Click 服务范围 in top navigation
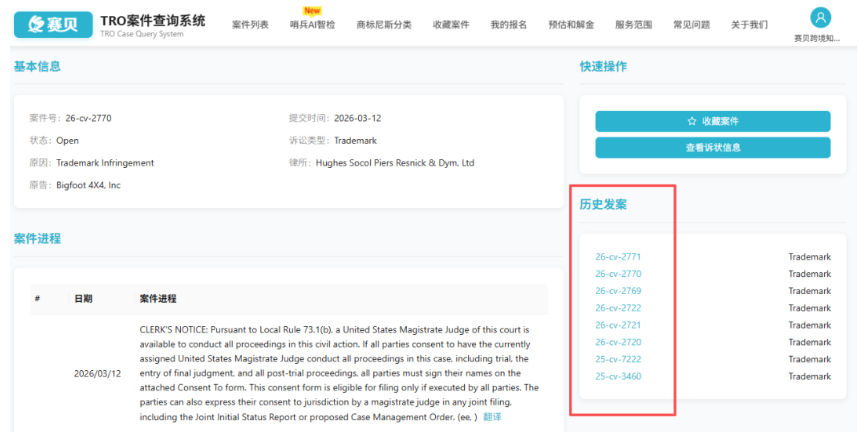The image size is (867, 437). [634, 25]
